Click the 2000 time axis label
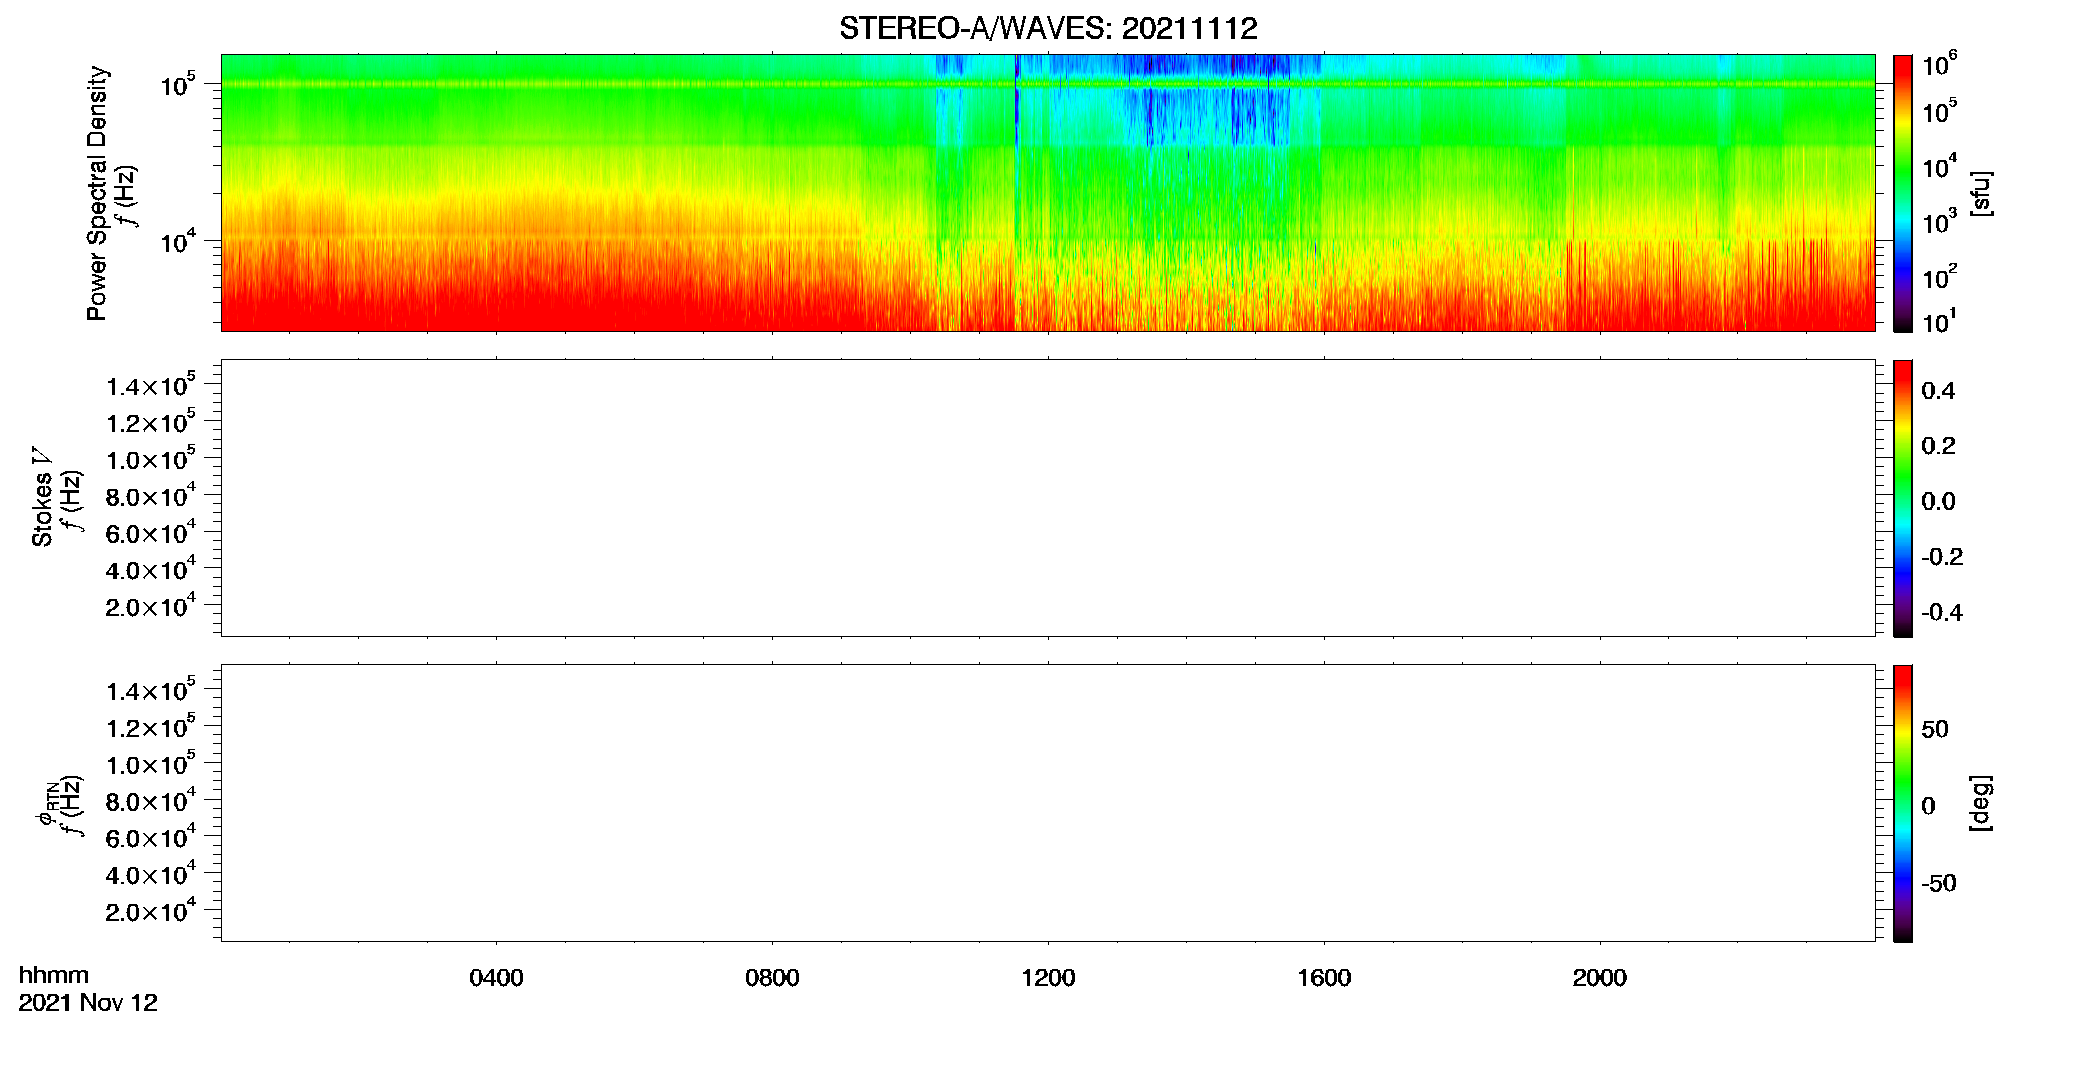Viewport: 2096px width, 1080px height. tap(1599, 978)
